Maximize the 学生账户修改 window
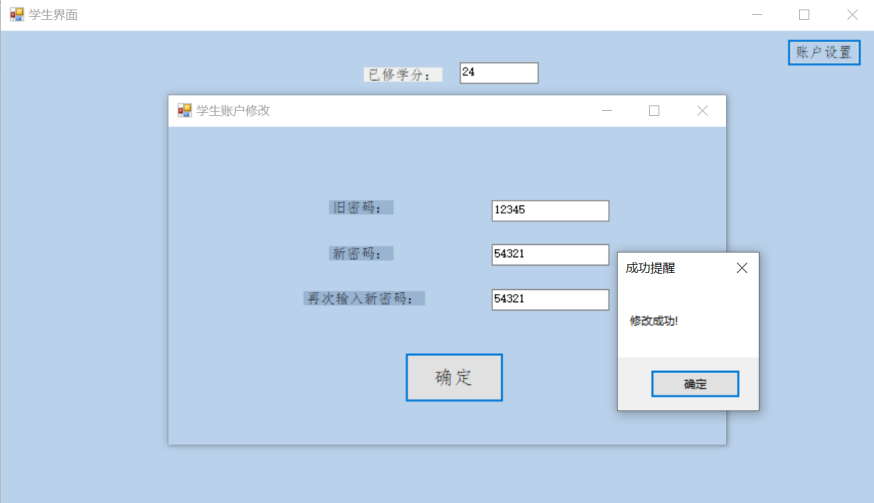 [x=654, y=111]
